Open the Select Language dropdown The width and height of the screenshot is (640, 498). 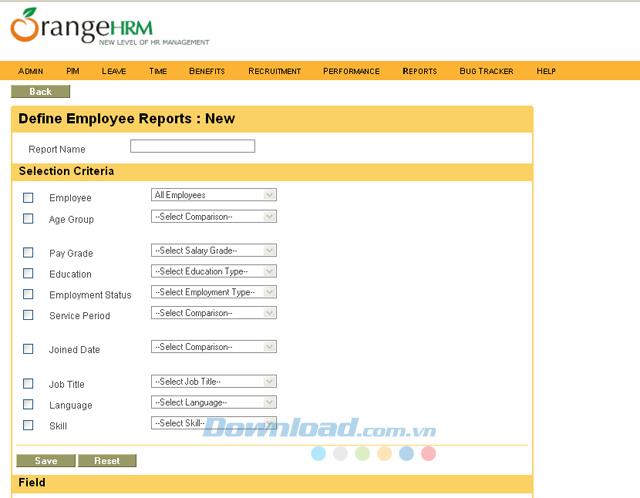[x=213, y=402]
